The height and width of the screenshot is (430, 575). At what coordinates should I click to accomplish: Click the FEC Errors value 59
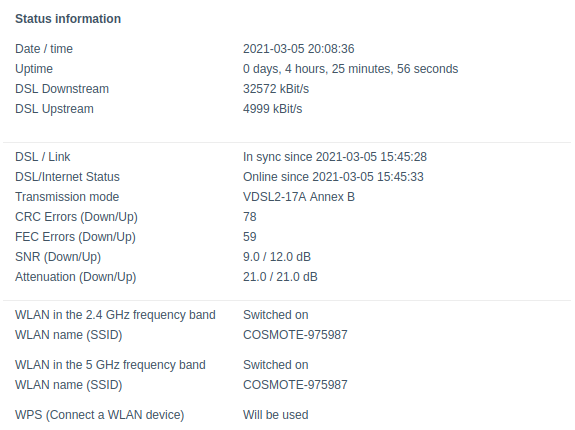(x=249, y=237)
